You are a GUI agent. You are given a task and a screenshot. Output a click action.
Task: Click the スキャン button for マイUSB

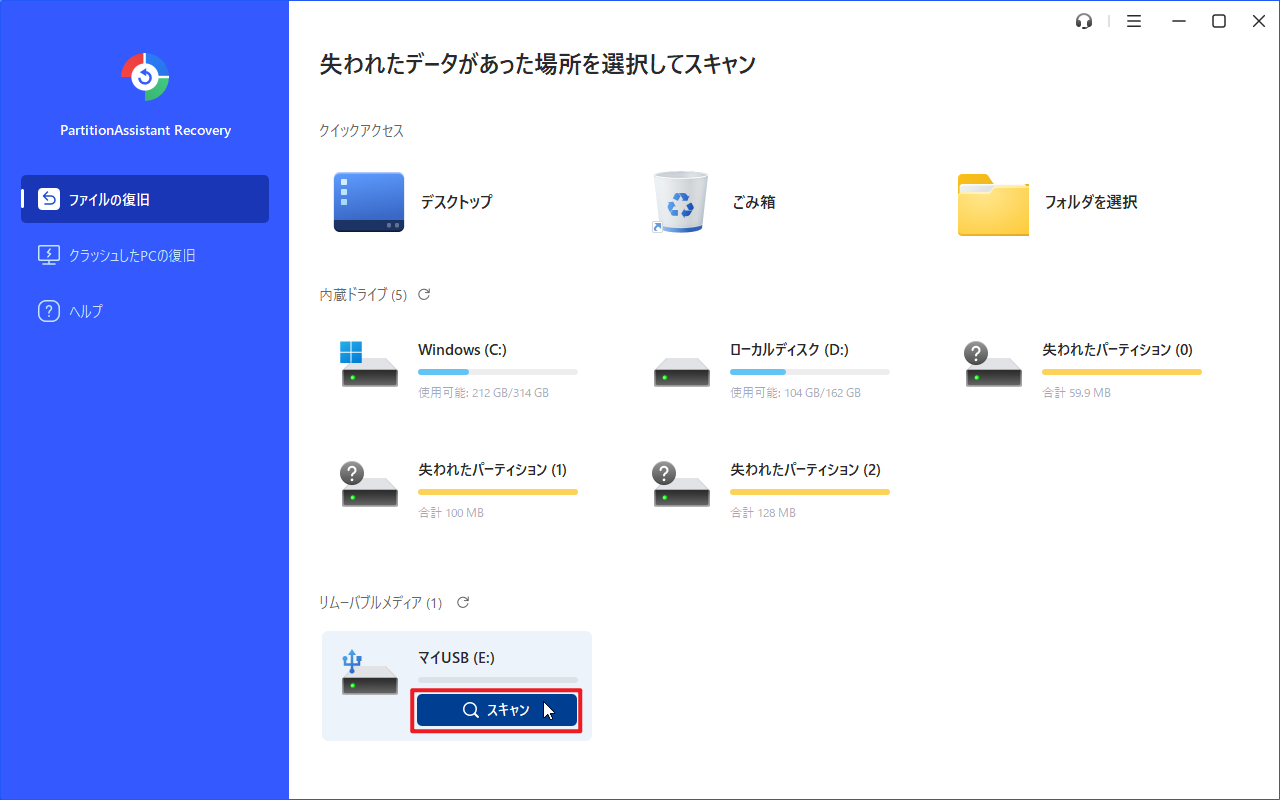tap(497, 710)
